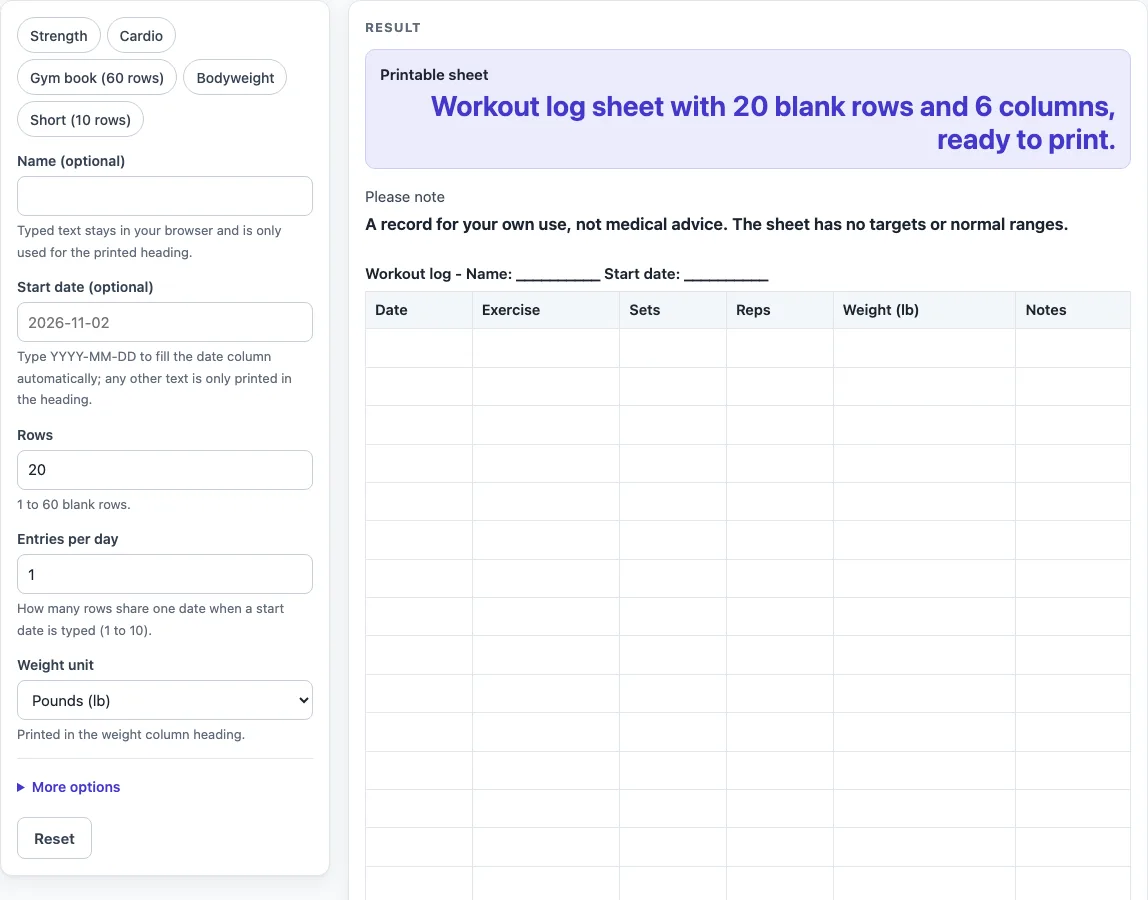Expand the More options section
1148x900 pixels.
tap(69, 787)
